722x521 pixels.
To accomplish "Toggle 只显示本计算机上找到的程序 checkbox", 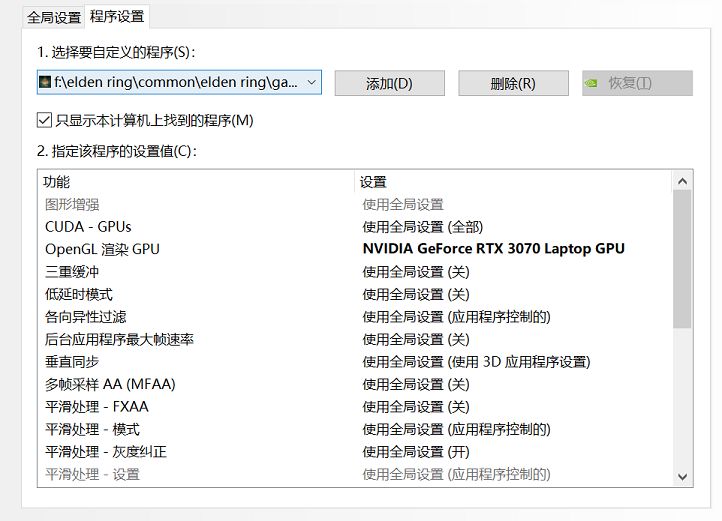I will (x=44, y=120).
